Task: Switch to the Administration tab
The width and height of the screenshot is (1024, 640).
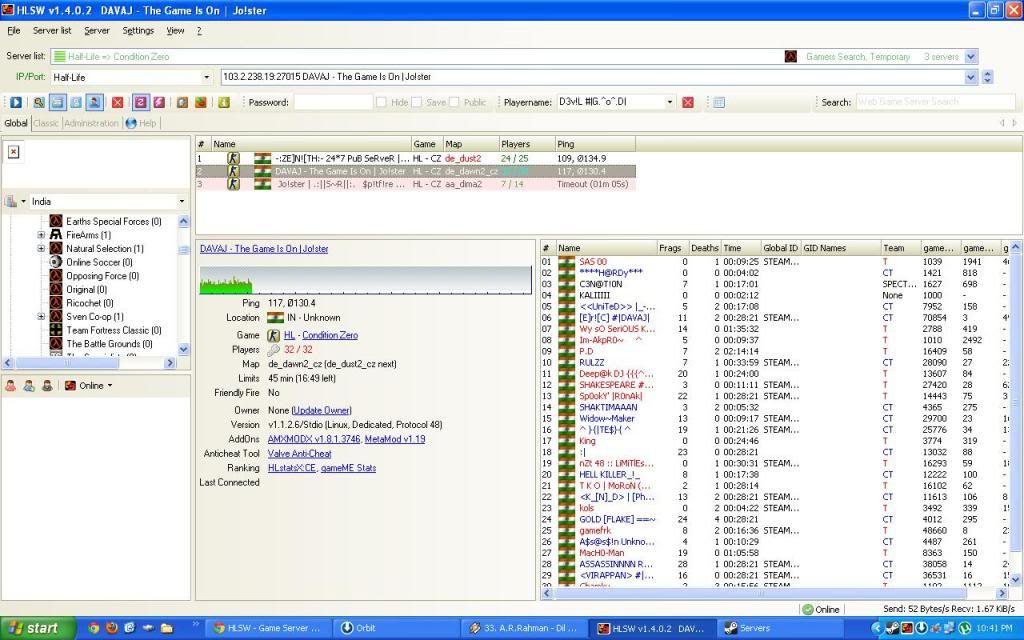Action: pos(91,123)
